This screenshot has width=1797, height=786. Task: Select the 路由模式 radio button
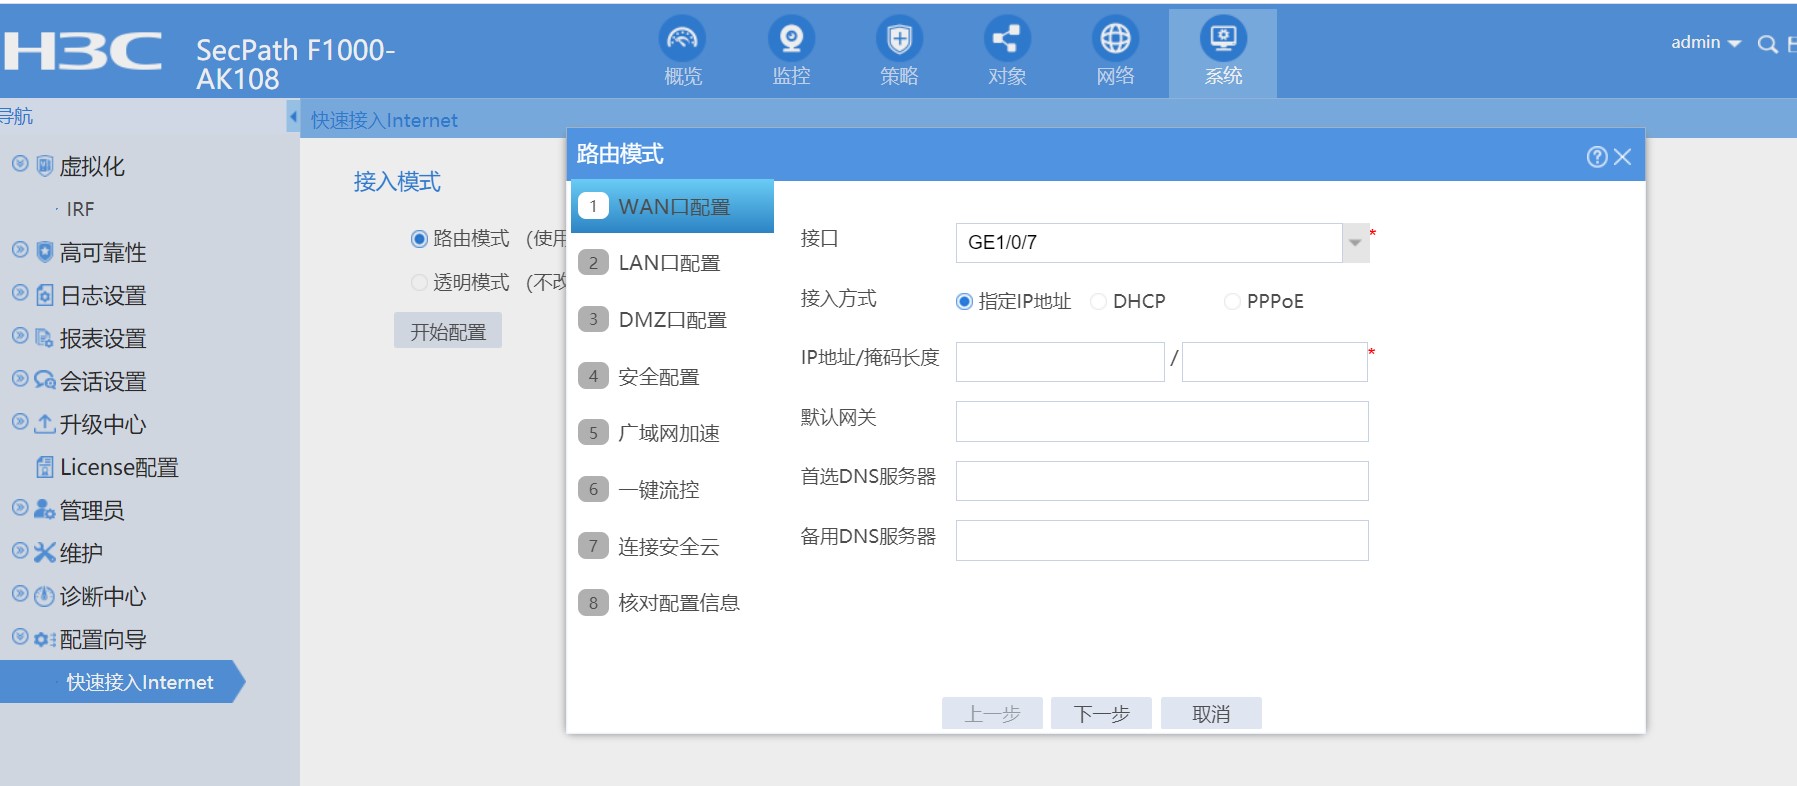pos(420,239)
